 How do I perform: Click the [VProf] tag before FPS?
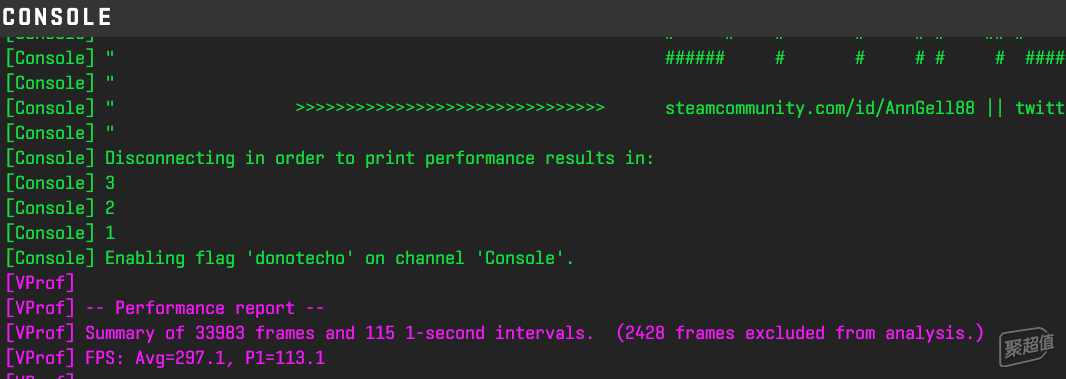tap(39, 358)
